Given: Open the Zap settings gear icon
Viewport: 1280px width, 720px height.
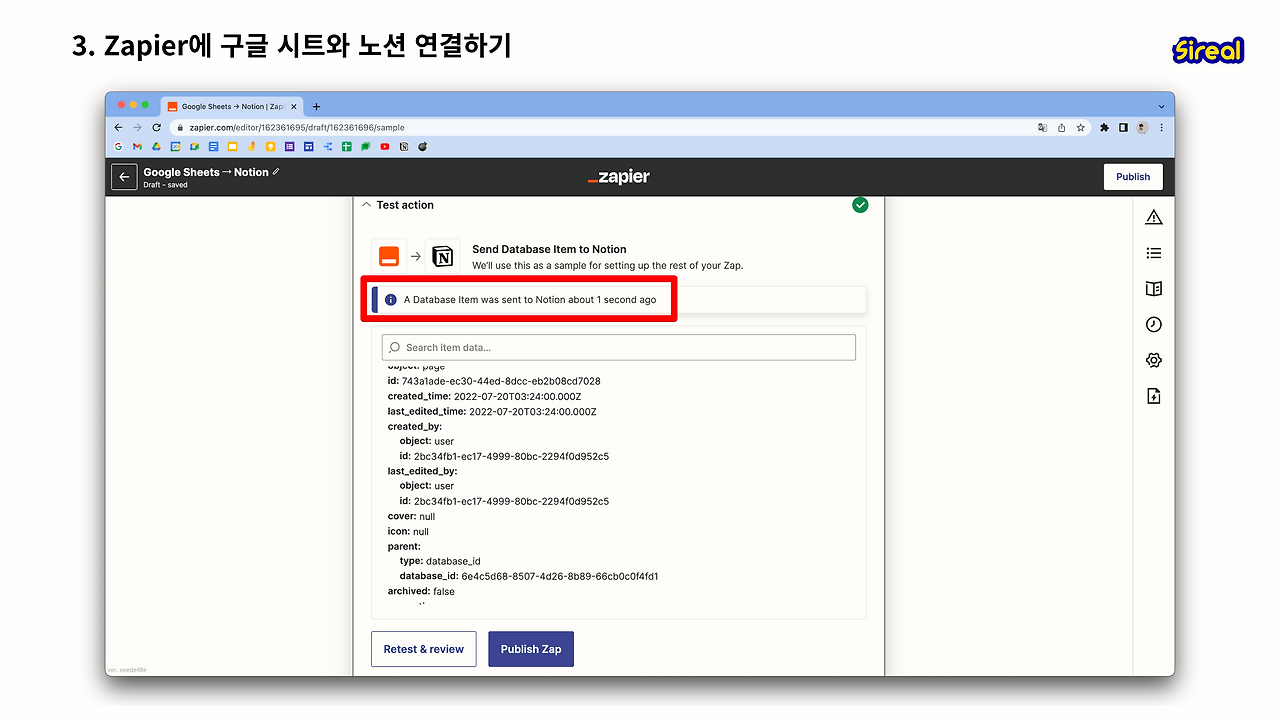Looking at the screenshot, I should [1154, 360].
